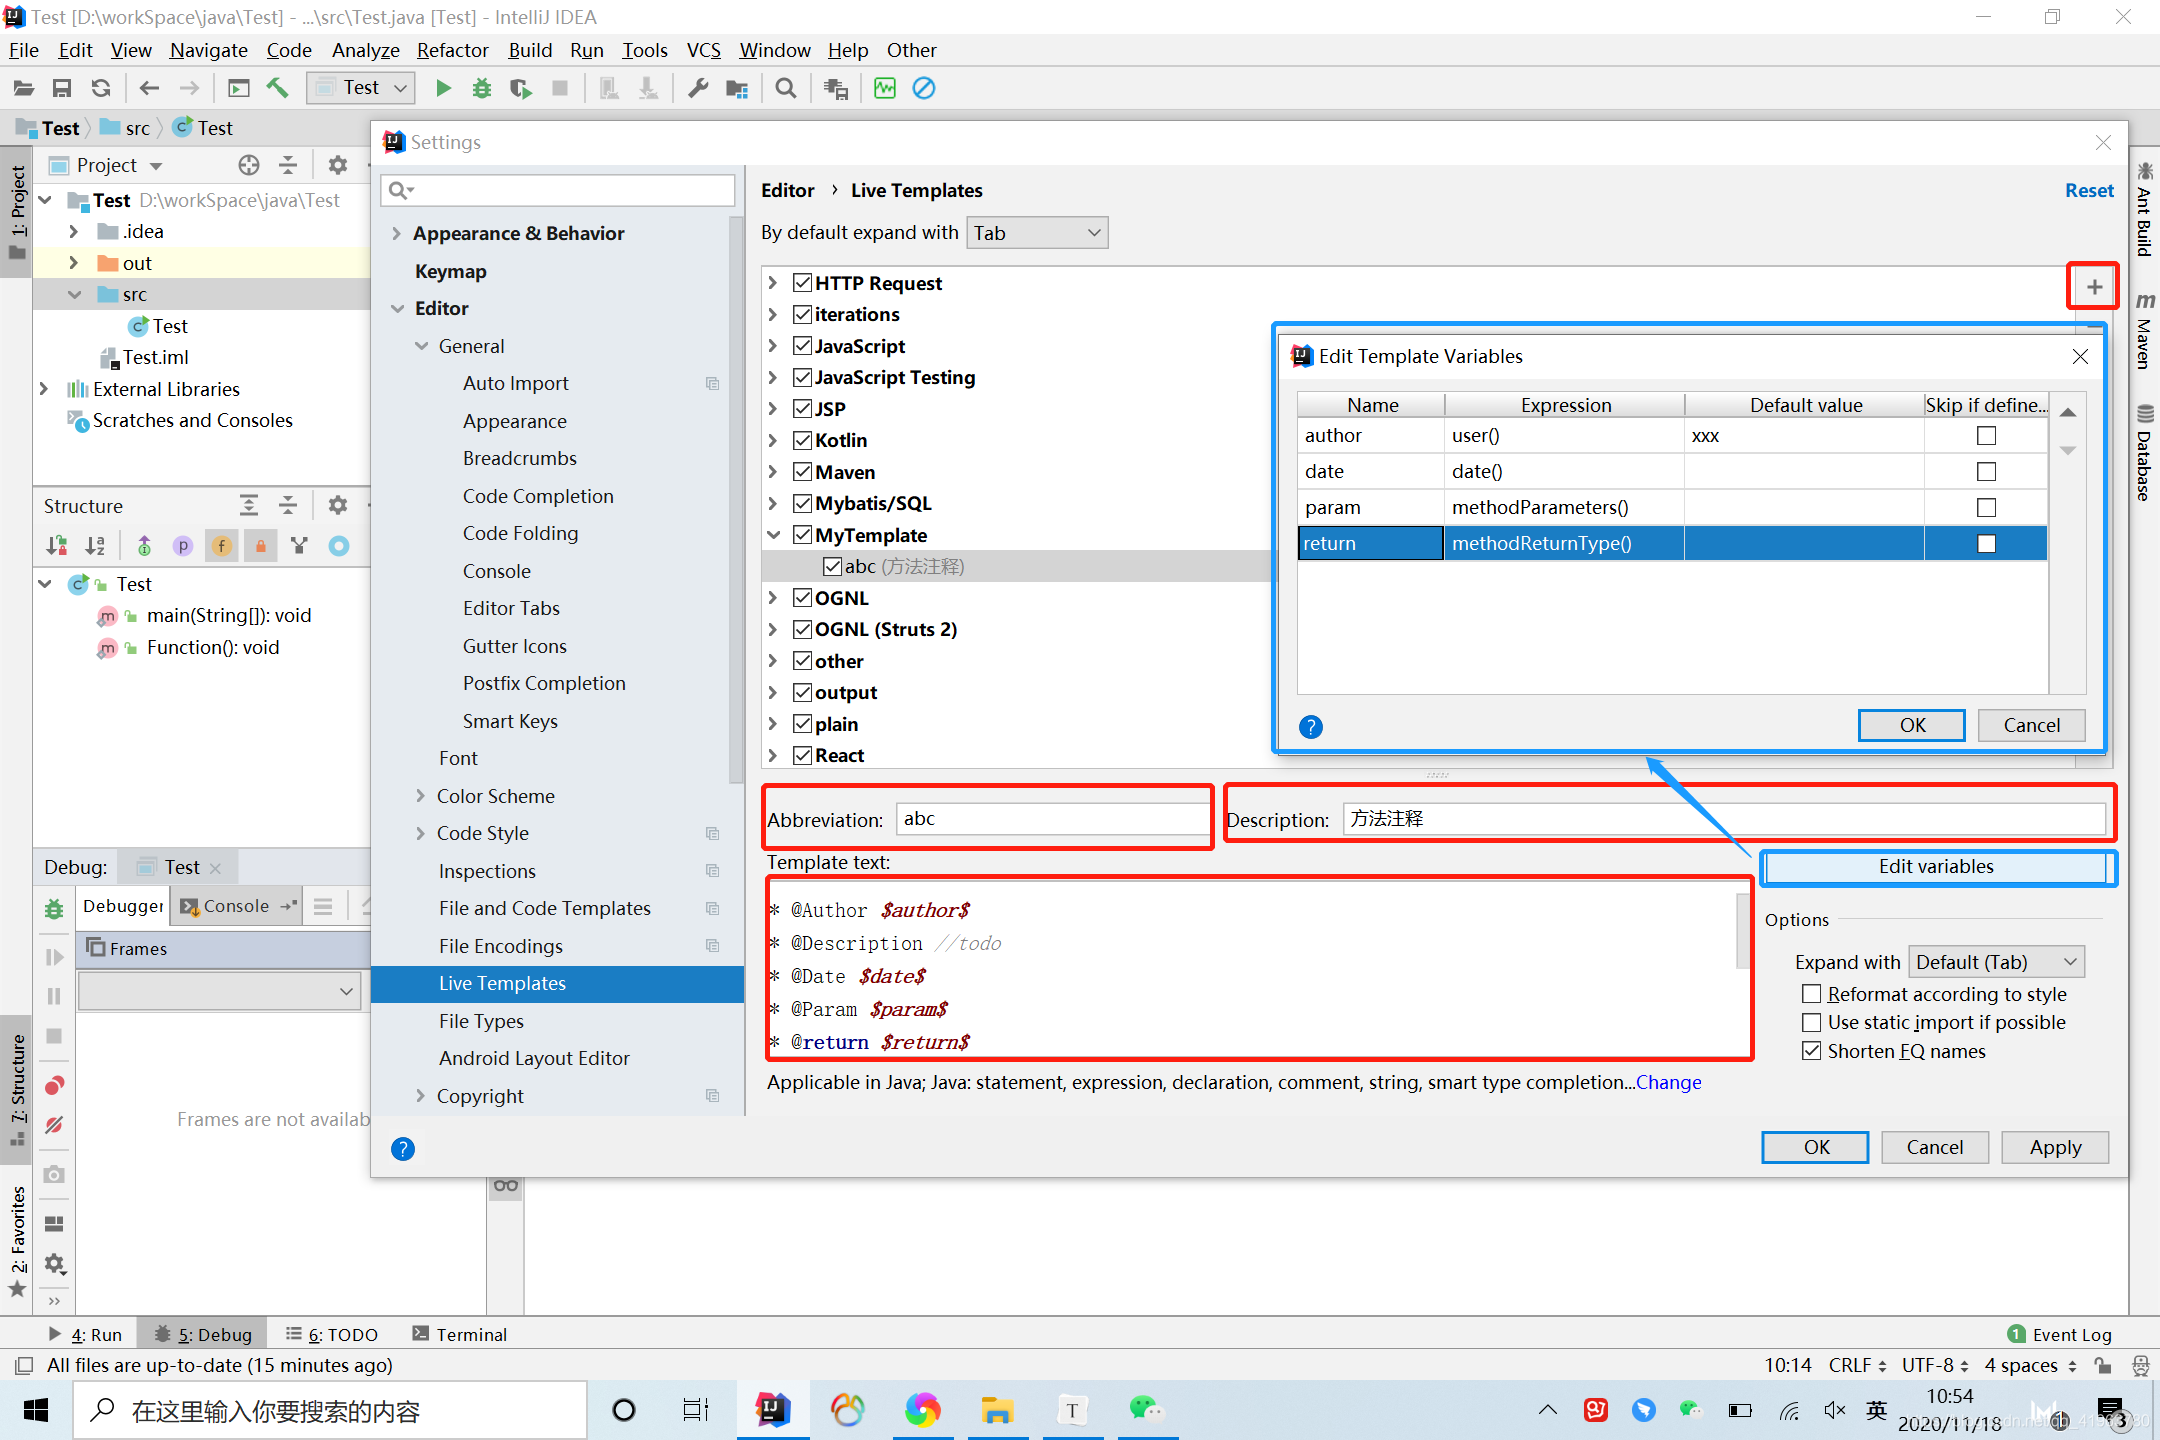The image size is (2160, 1440).
Task: Click the Debug bug icon in toolbar
Action: tap(481, 89)
